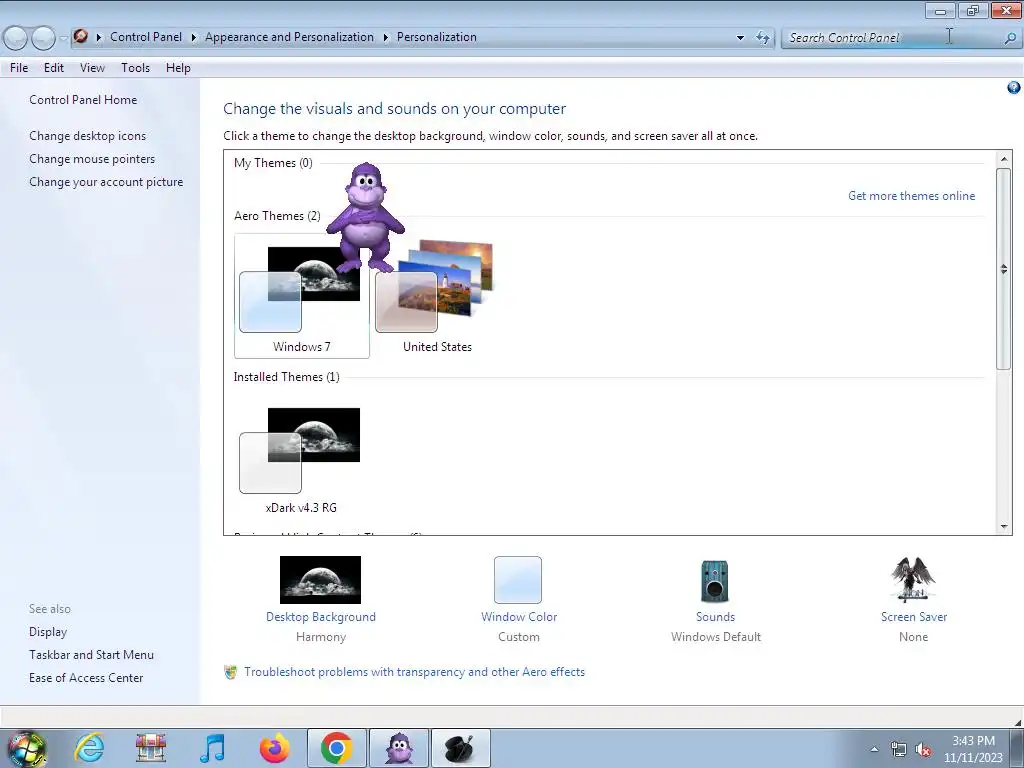Open the Windows Start orb

coord(27,748)
